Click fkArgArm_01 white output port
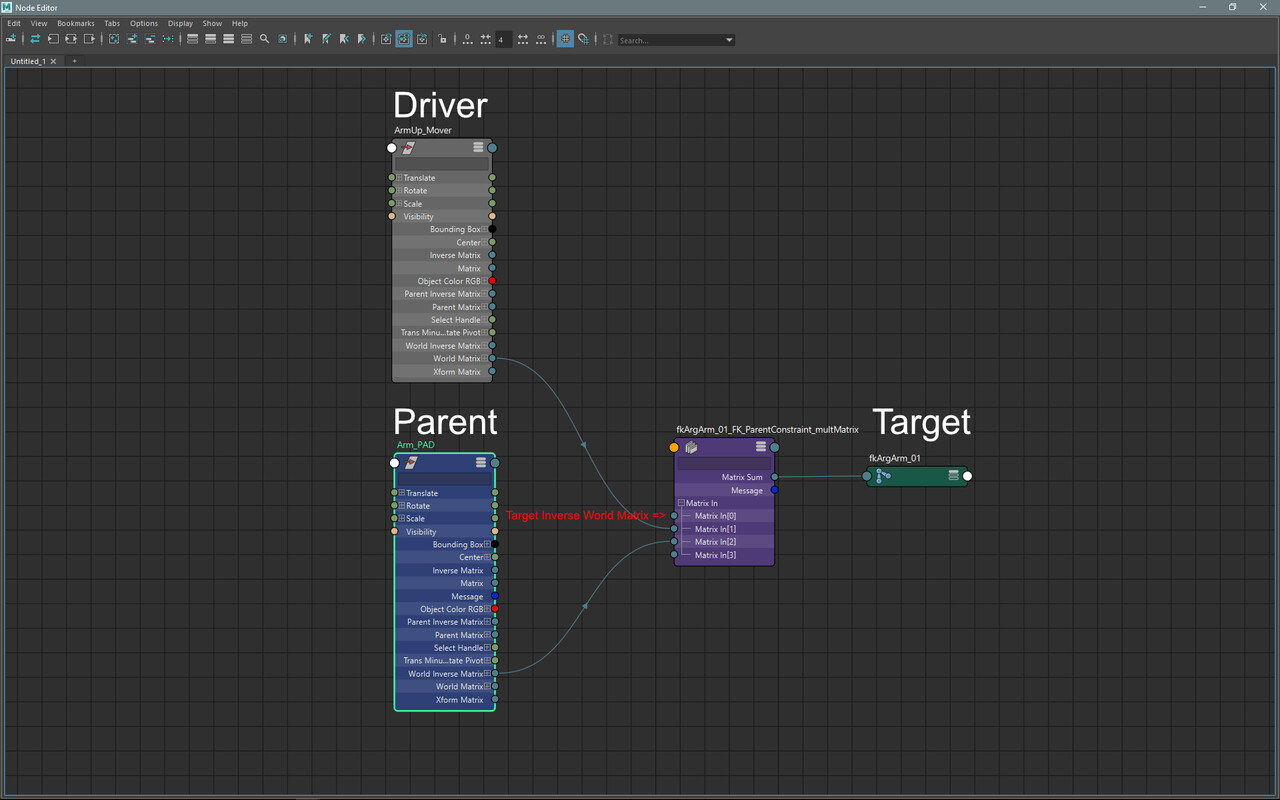1280x800 pixels. [x=967, y=476]
